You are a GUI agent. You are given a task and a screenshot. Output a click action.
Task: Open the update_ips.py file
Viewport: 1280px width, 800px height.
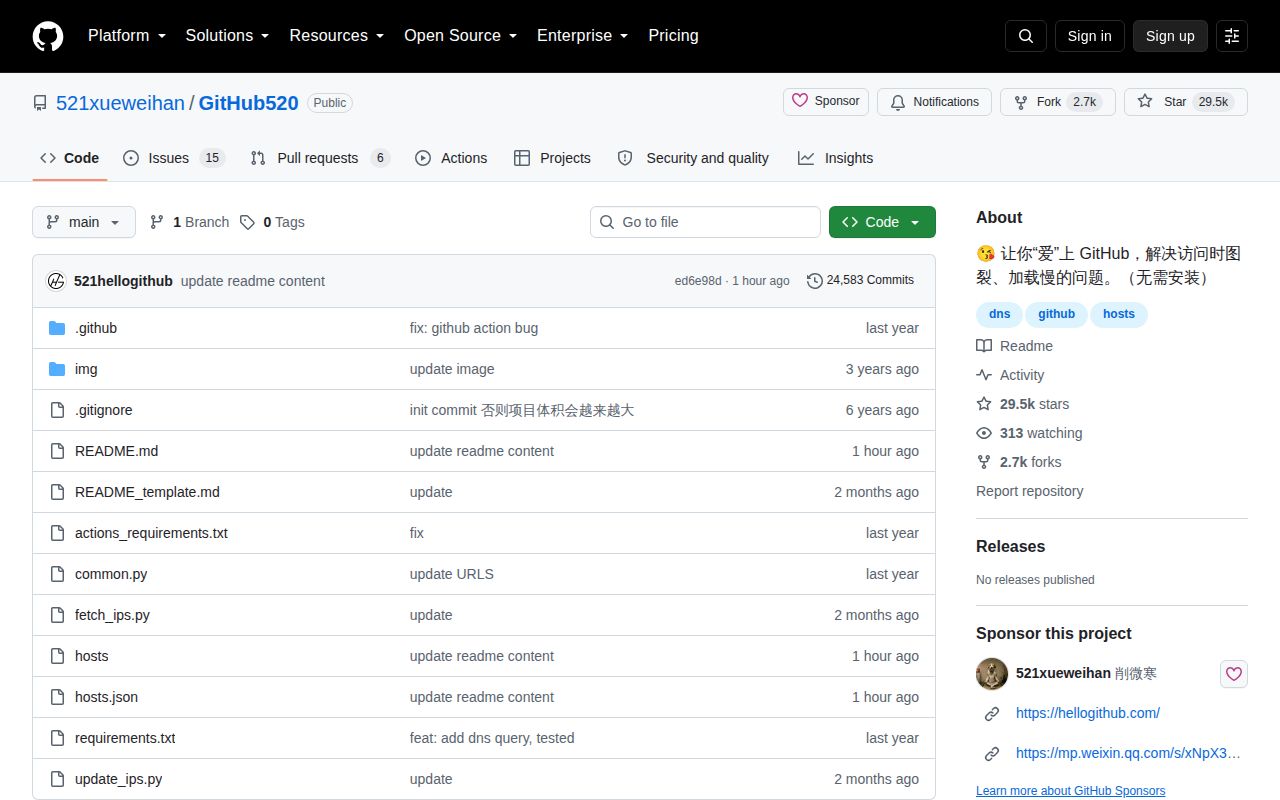coord(118,779)
